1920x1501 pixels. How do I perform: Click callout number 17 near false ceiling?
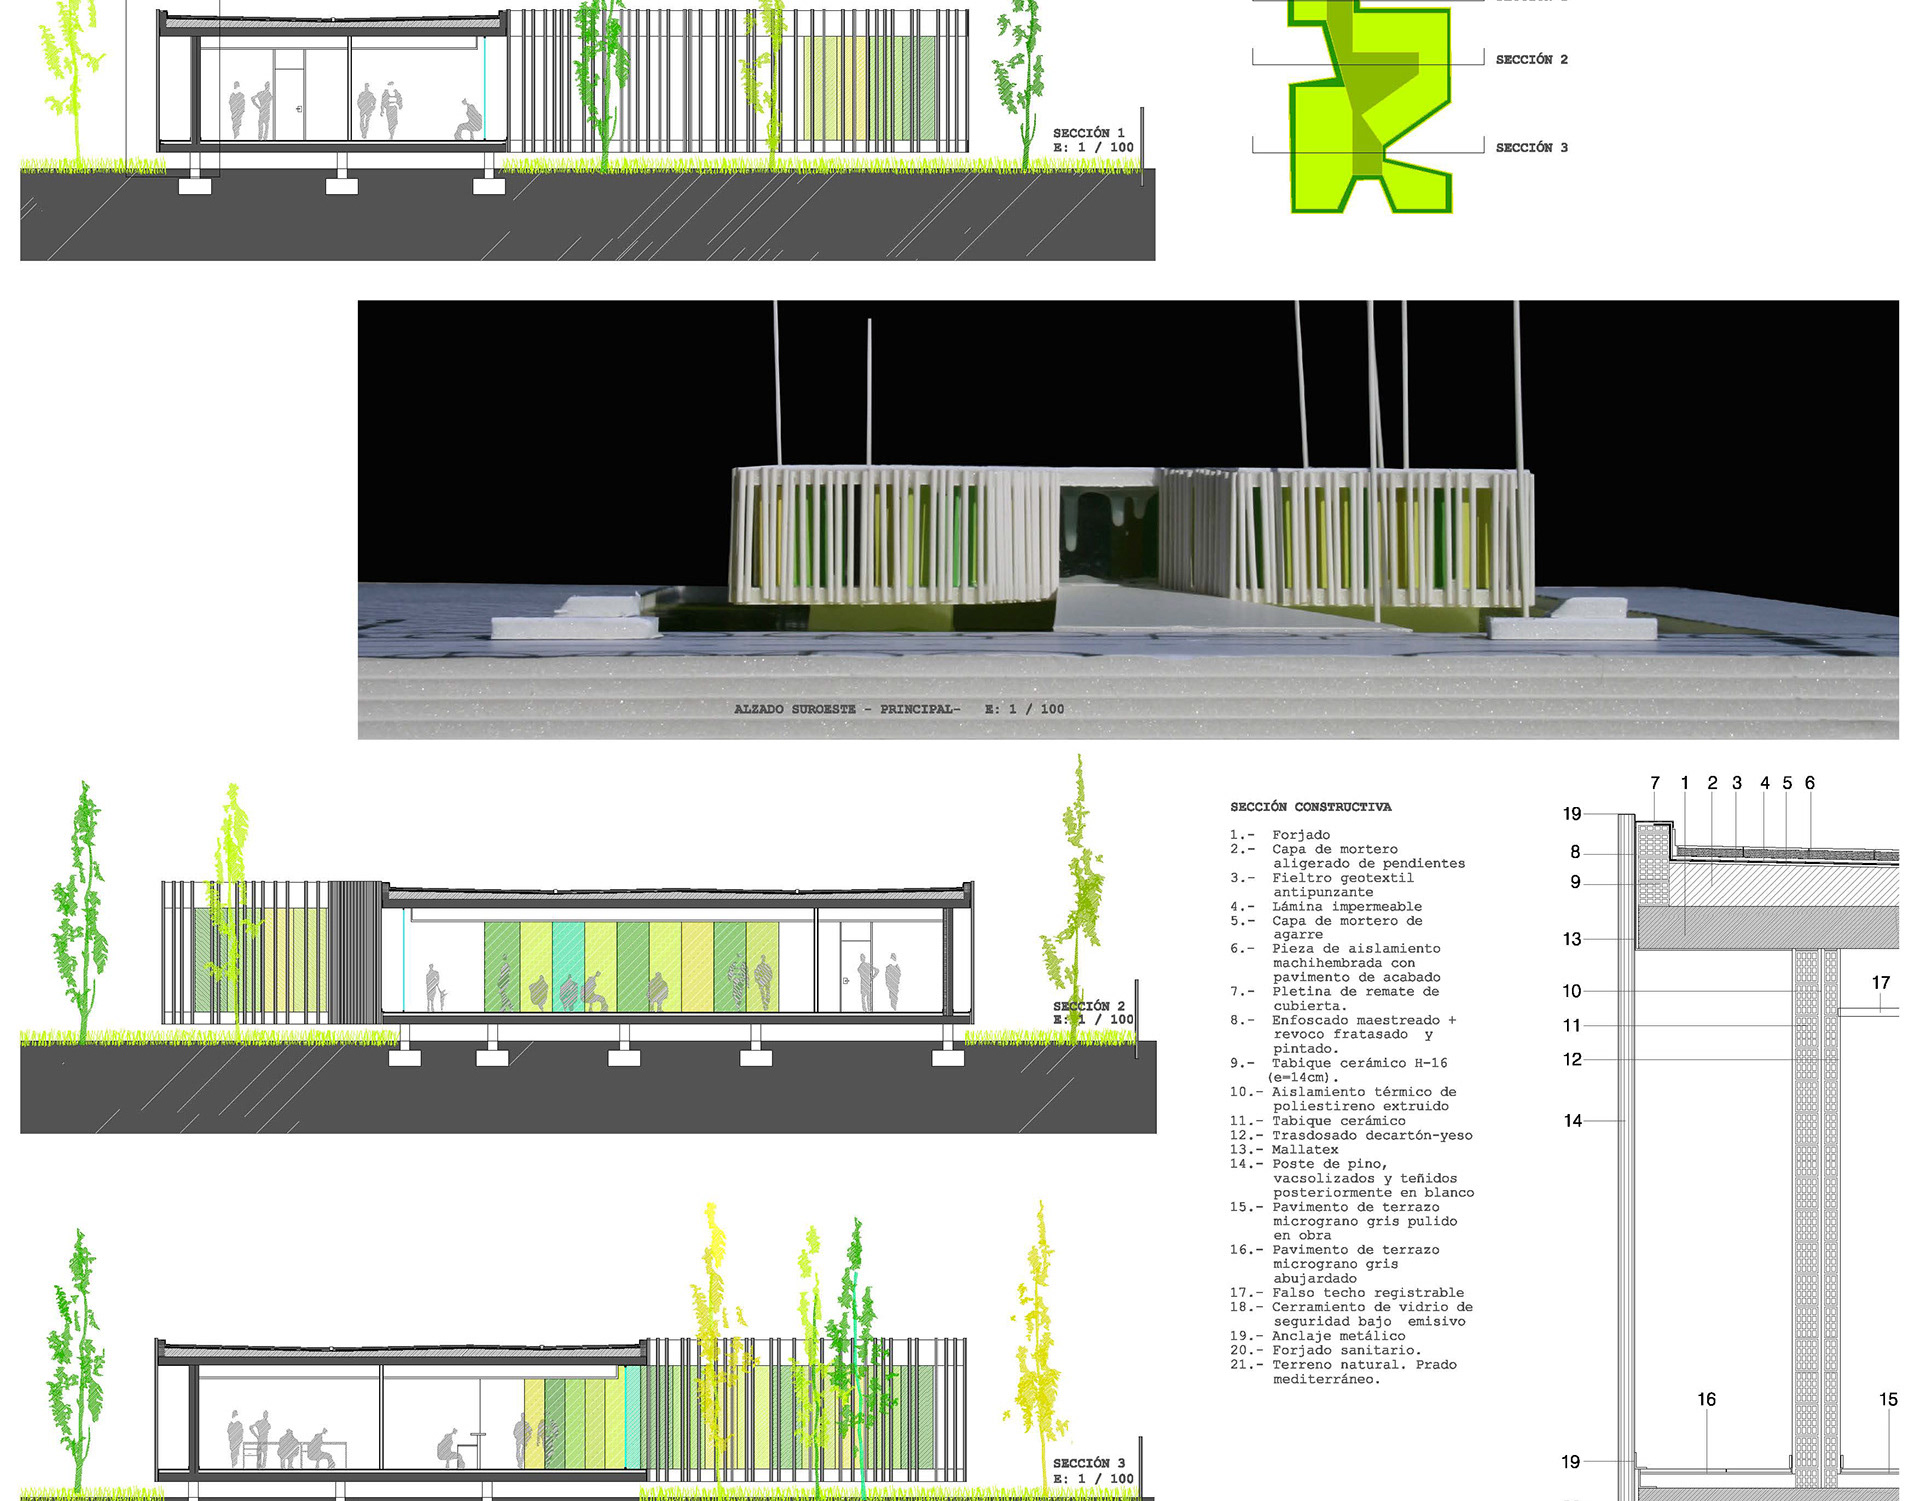(x=1881, y=983)
